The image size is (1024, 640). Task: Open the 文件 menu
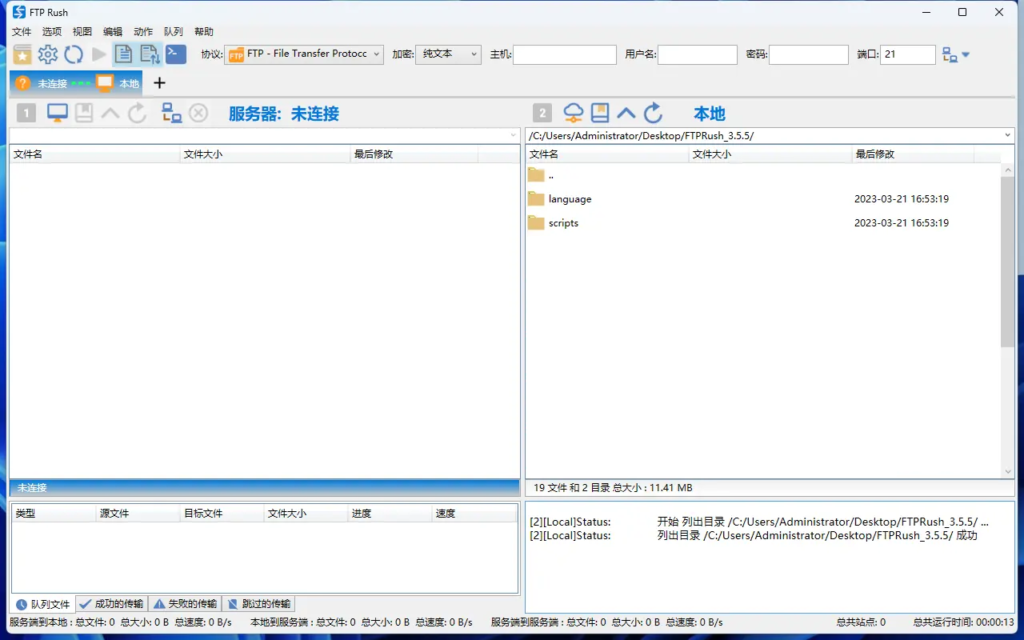[x=22, y=31]
